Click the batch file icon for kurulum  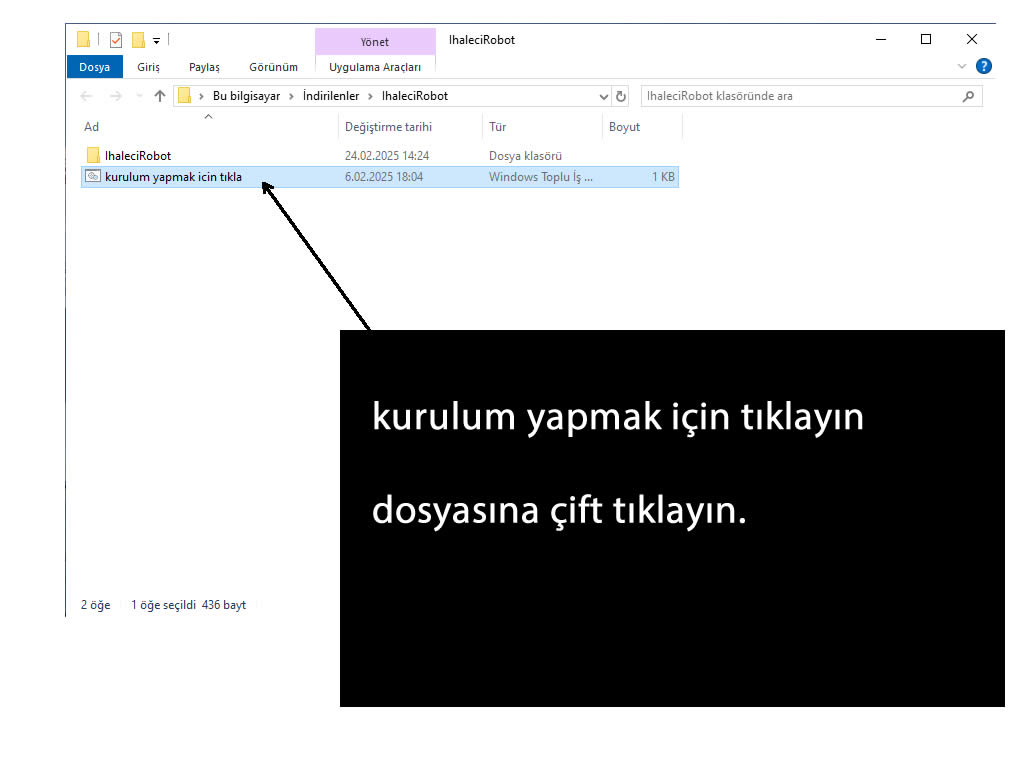click(x=93, y=176)
